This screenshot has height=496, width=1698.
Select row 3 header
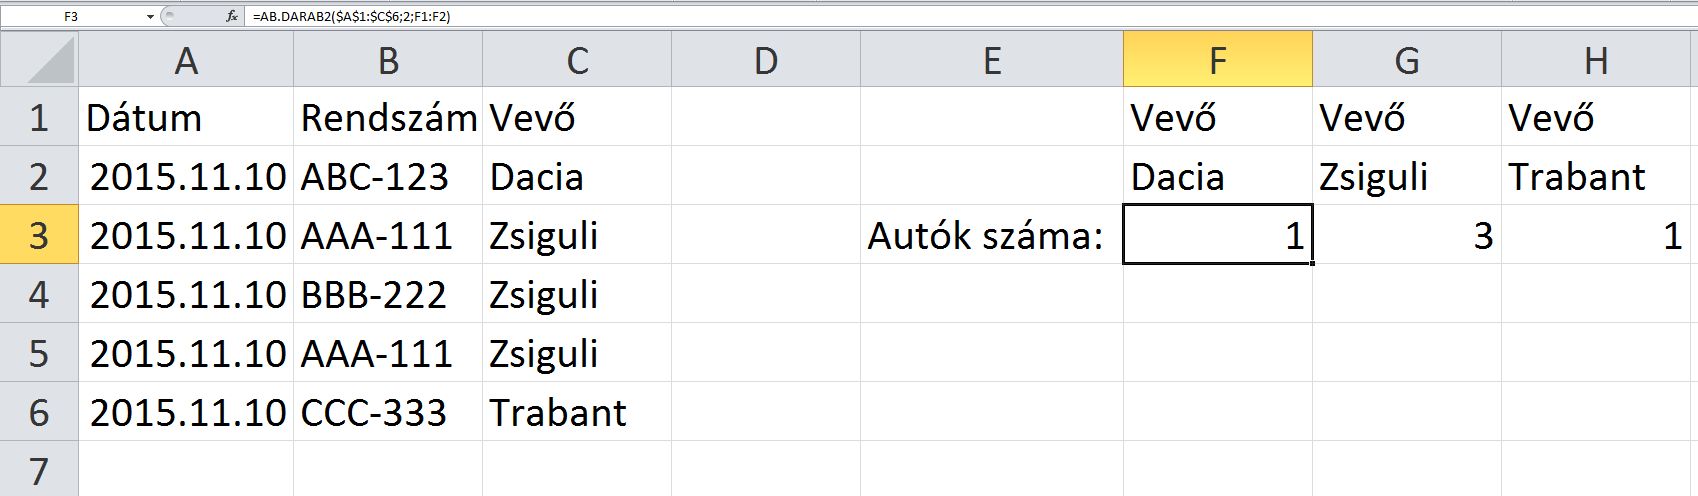[39, 235]
